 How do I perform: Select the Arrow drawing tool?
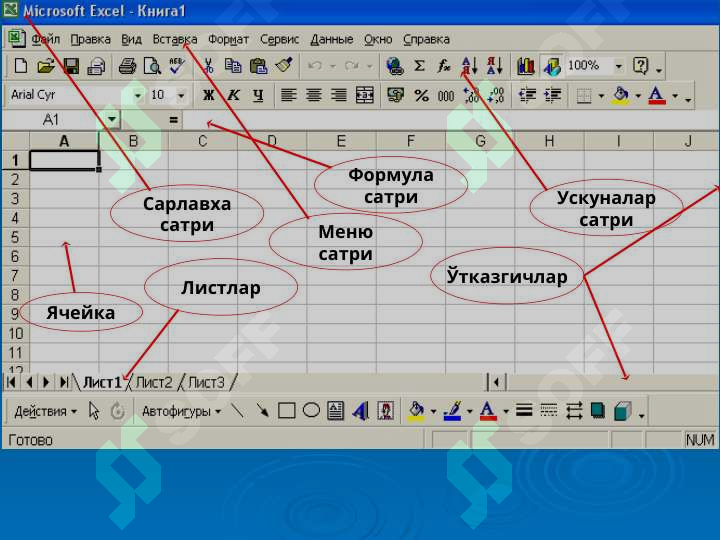(x=262, y=411)
